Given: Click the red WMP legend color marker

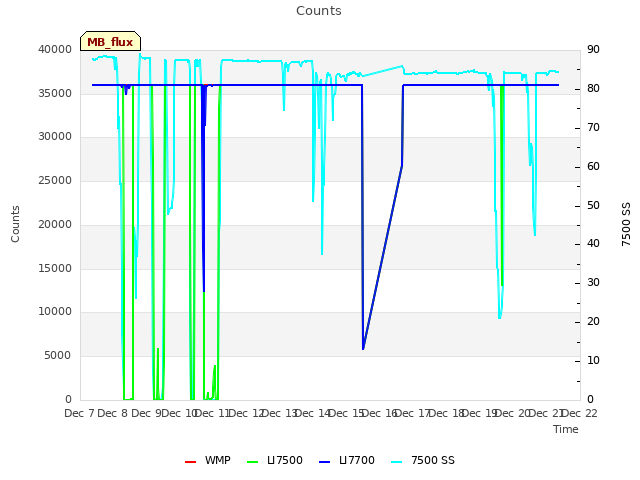Looking at the screenshot, I should pos(190,462).
